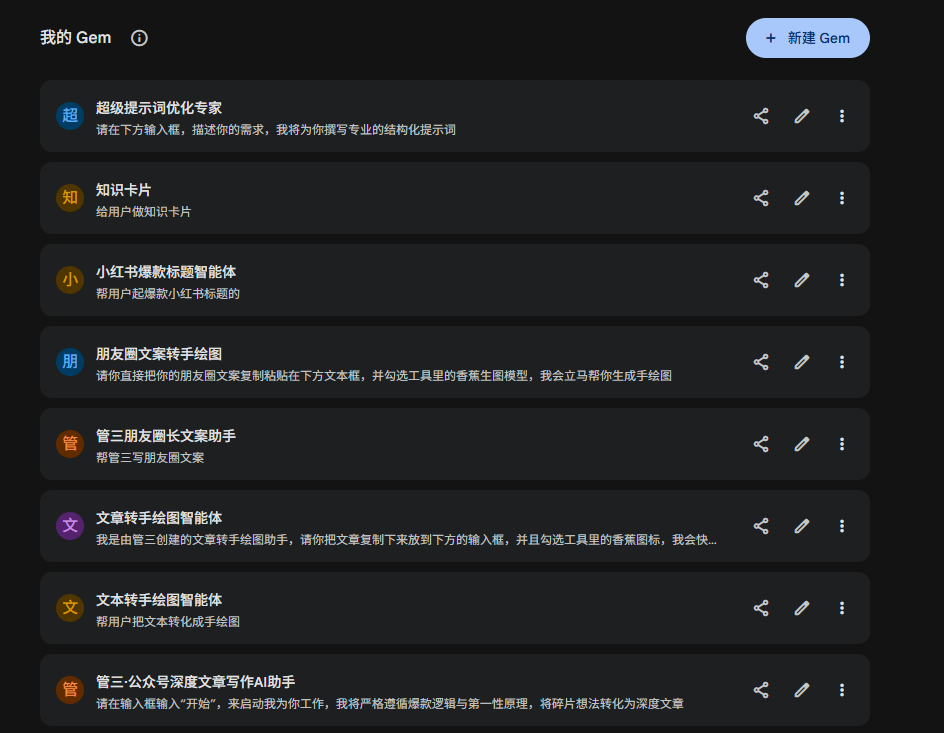
Task: Open more options for 超级提示词优化专家
Action: tap(842, 116)
